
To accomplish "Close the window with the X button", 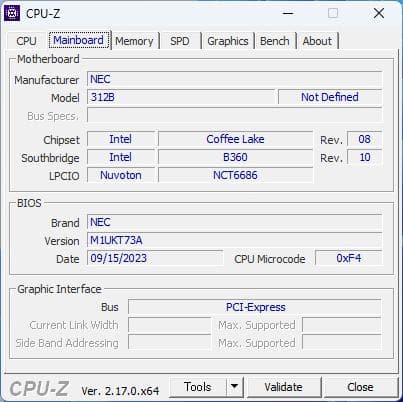I will (379, 14).
